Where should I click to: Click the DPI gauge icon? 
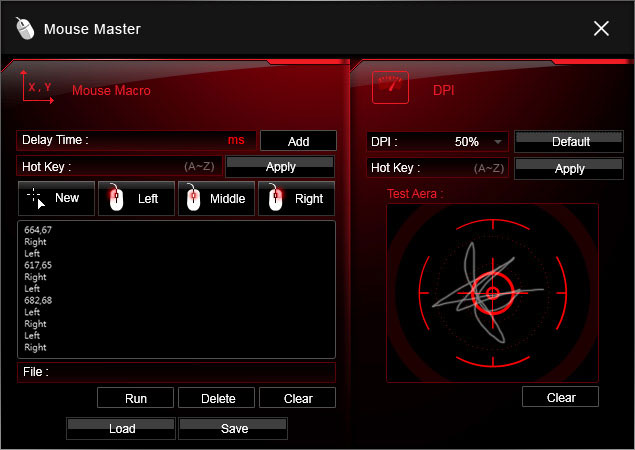pyautogui.click(x=390, y=88)
